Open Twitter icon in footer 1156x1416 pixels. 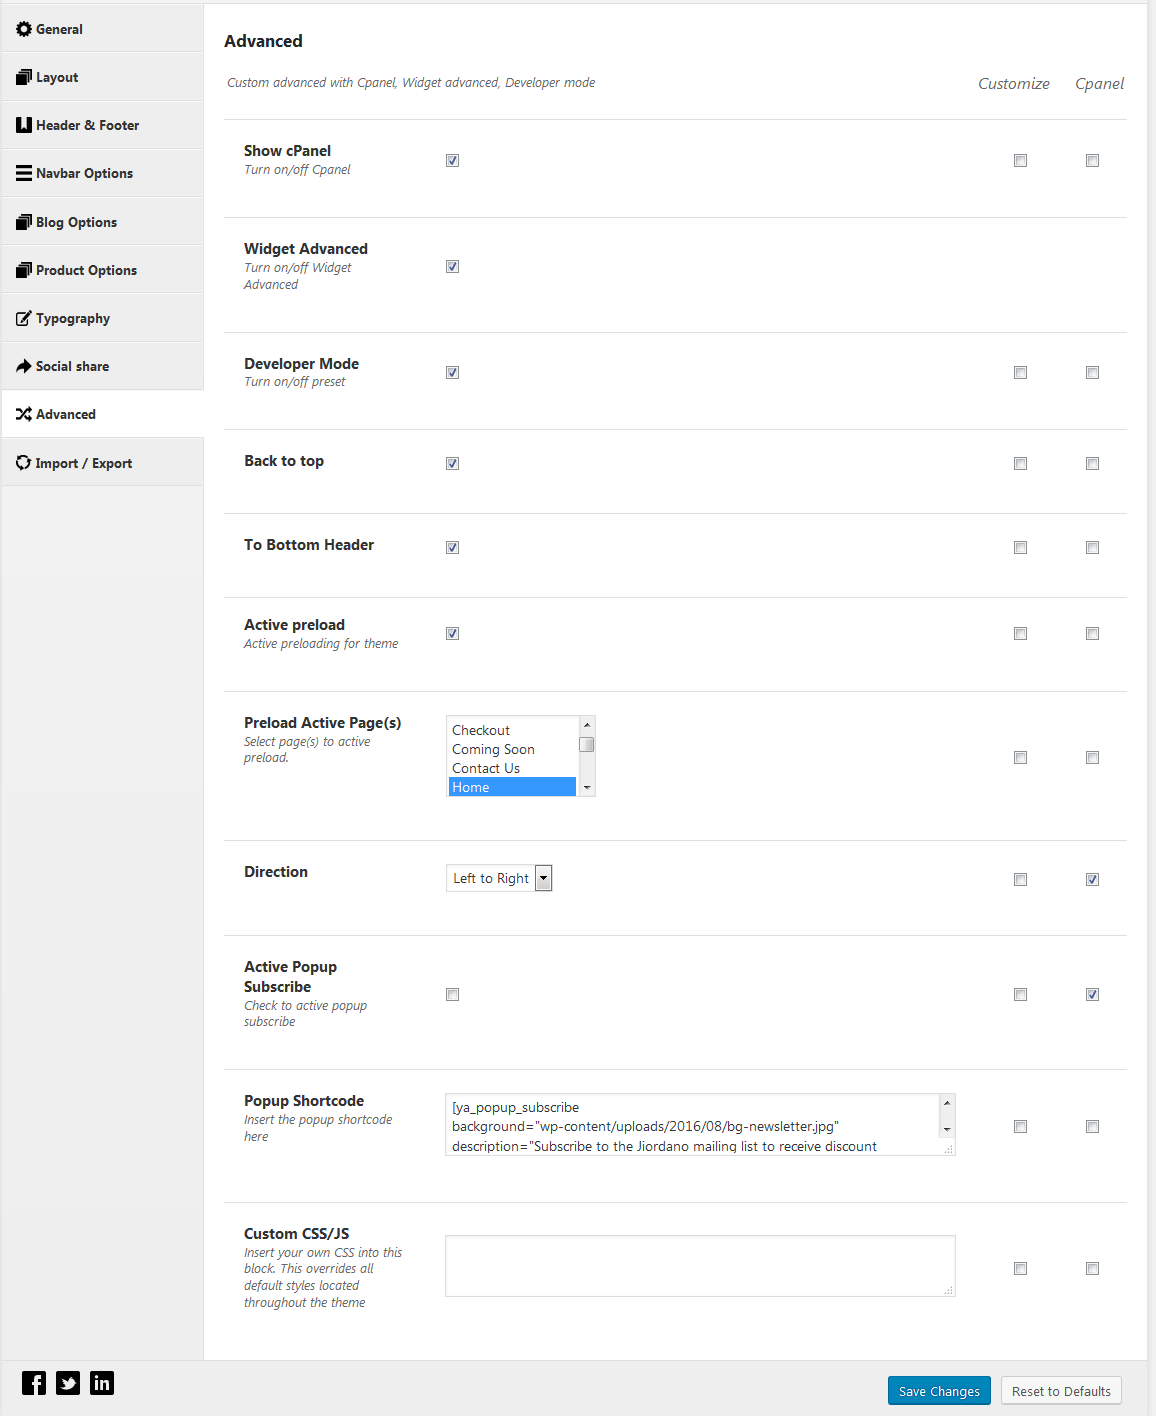(68, 1383)
